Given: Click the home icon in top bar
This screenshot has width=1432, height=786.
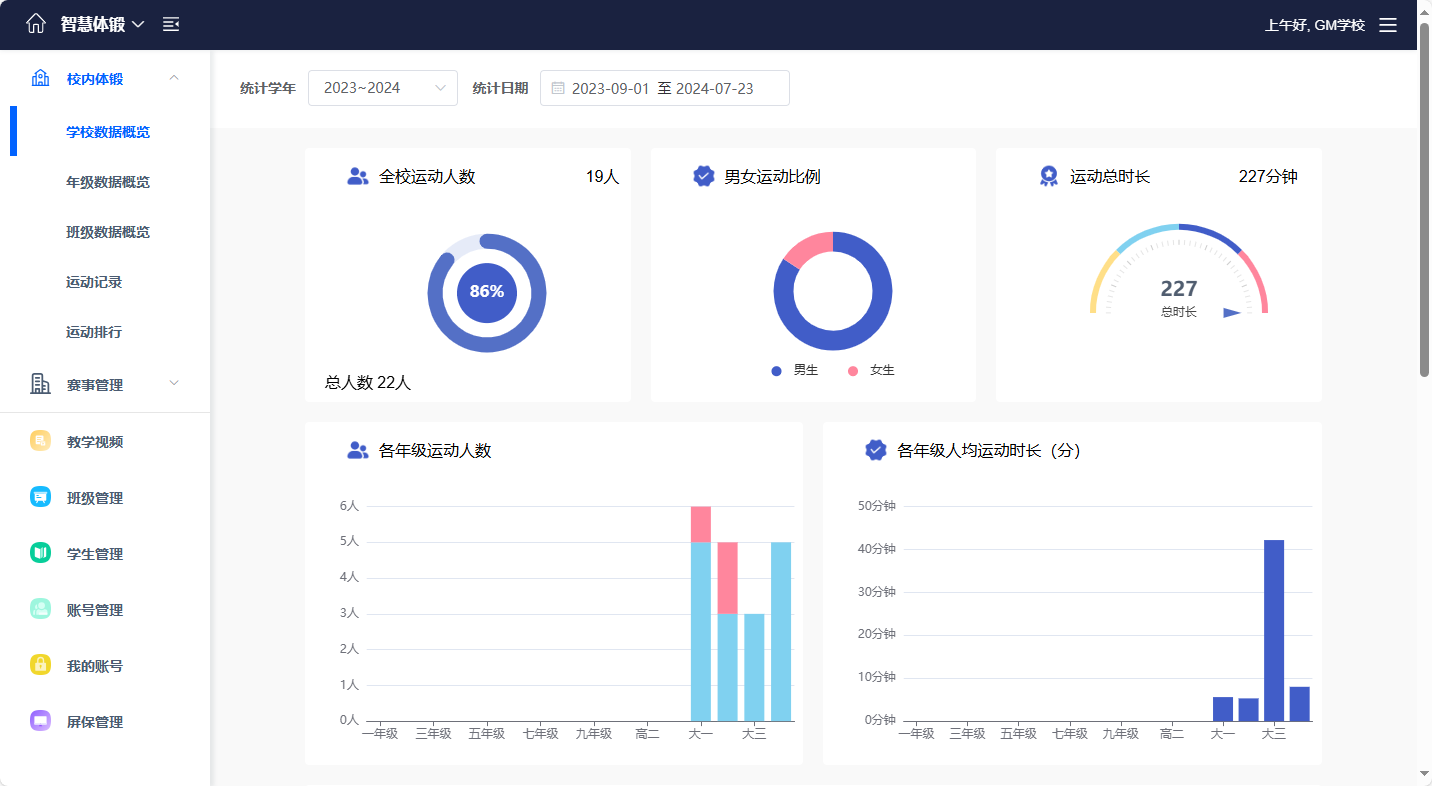Looking at the screenshot, I should pyautogui.click(x=36, y=24).
